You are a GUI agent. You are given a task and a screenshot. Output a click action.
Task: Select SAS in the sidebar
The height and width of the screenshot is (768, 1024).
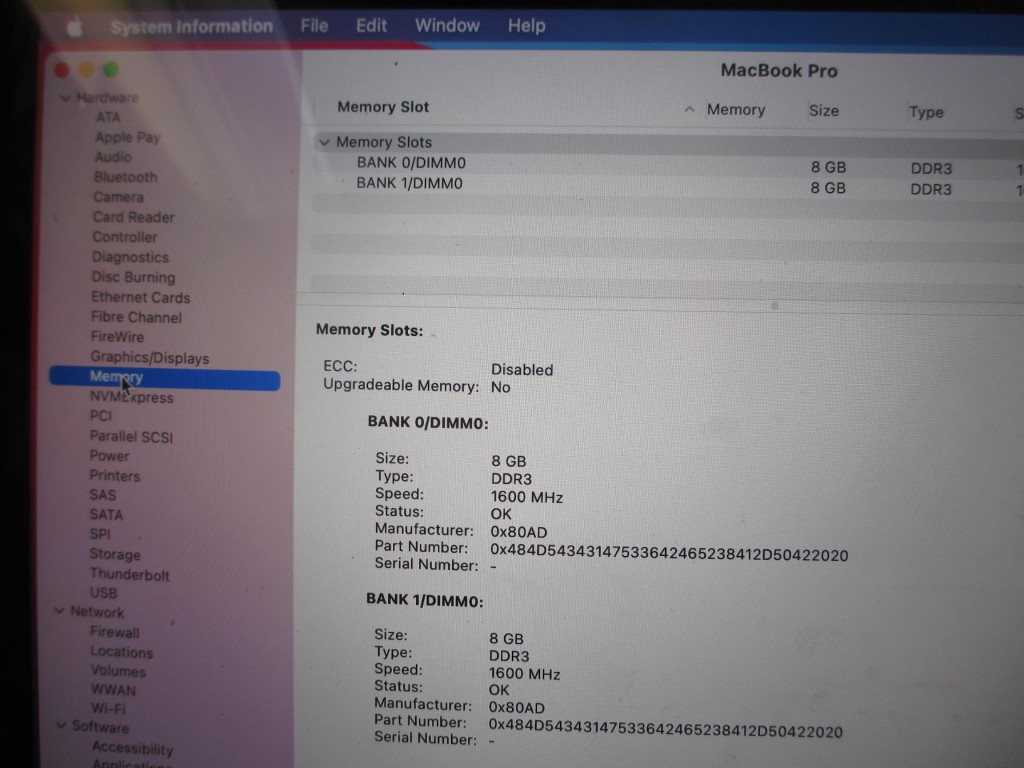click(103, 495)
